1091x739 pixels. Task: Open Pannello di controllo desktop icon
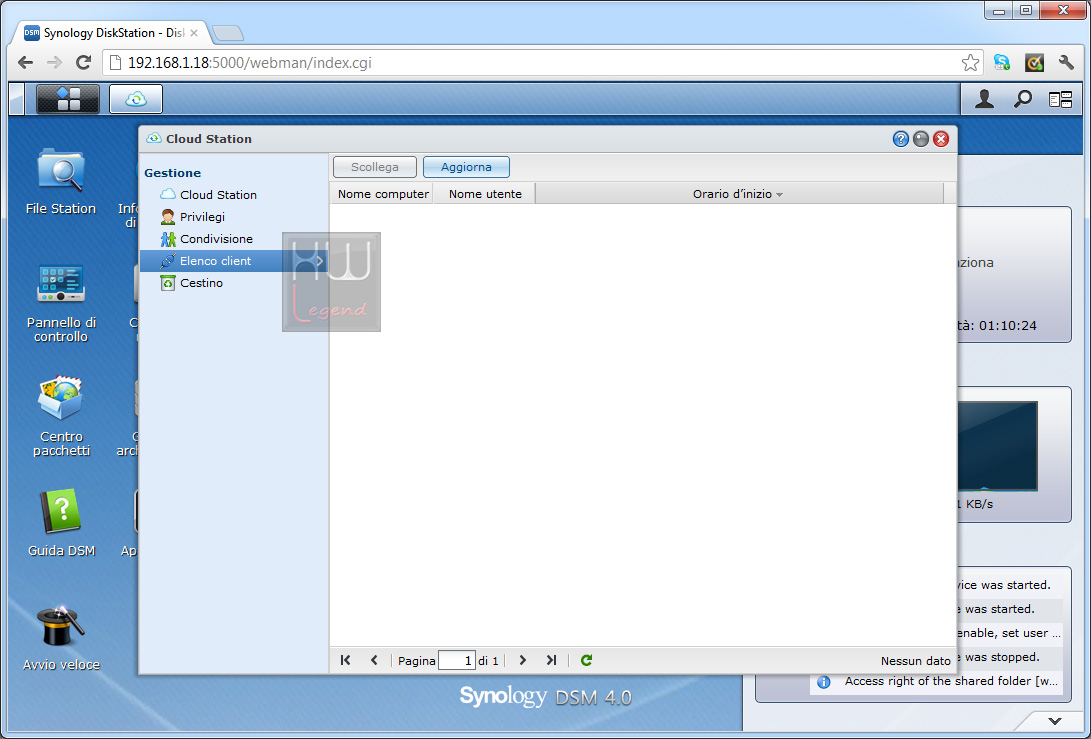(x=61, y=303)
